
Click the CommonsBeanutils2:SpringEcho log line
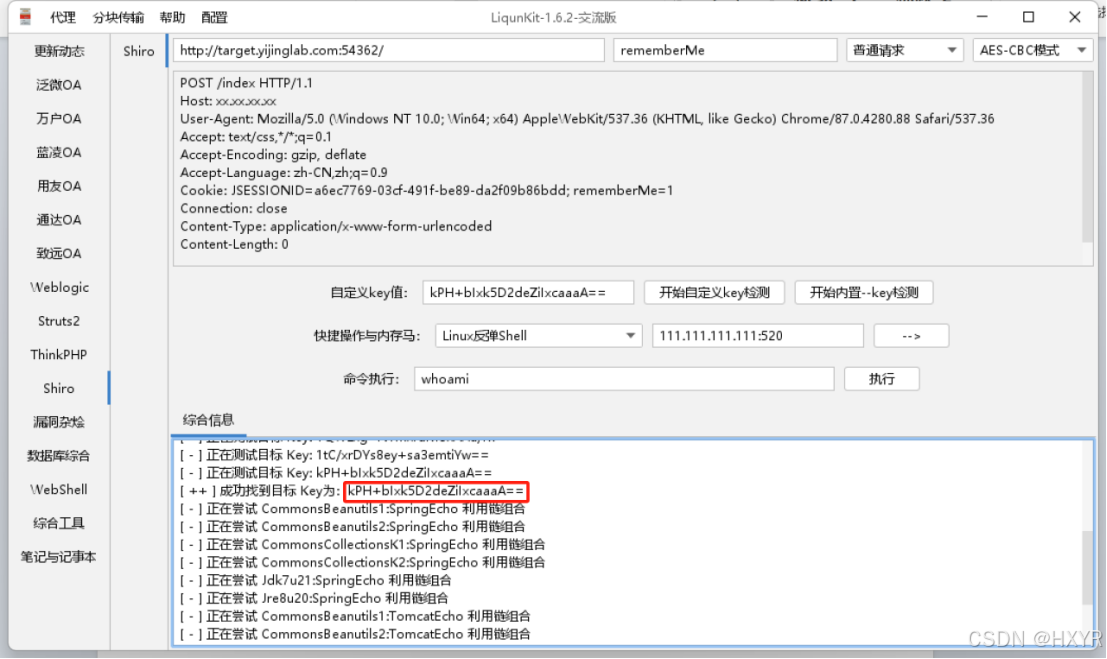[x=352, y=526]
